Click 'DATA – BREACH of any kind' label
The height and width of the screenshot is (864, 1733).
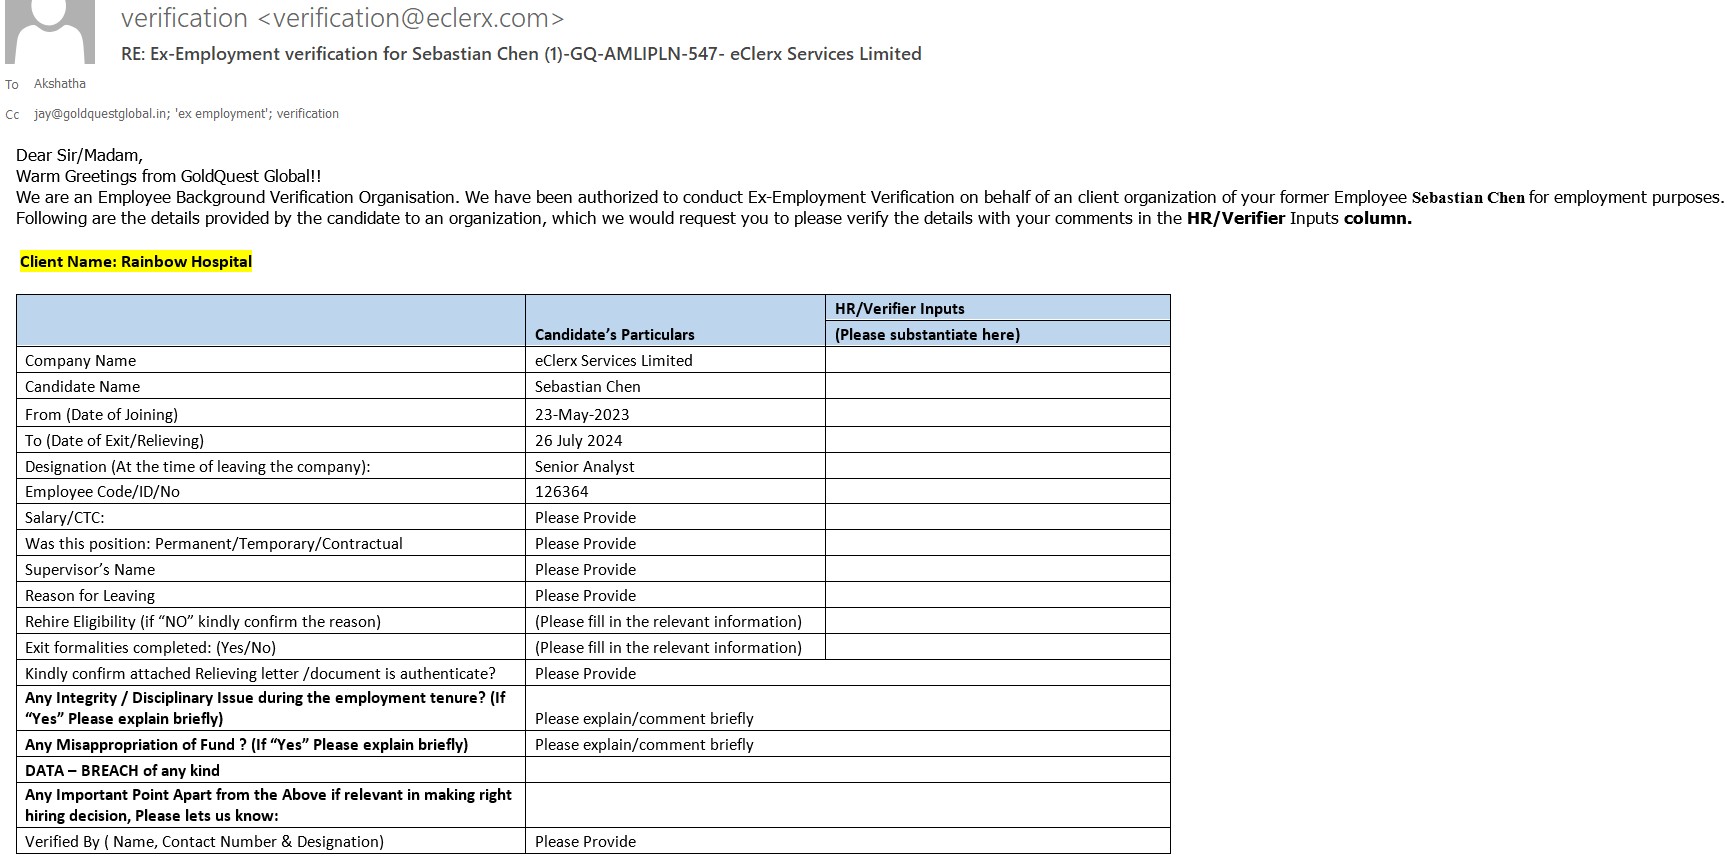(x=123, y=770)
